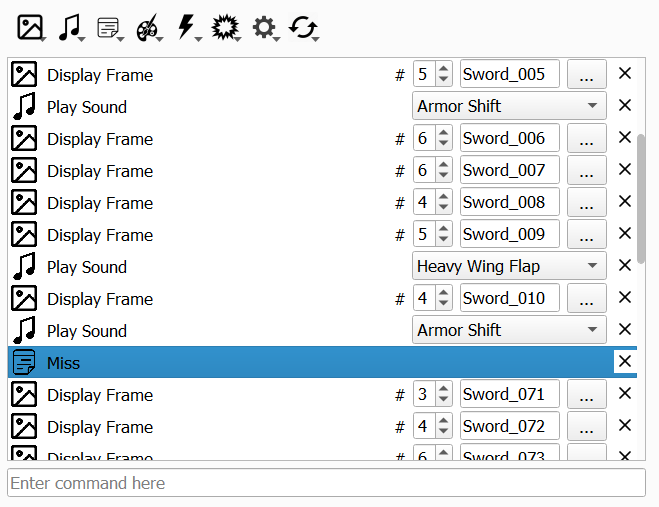
Task: Open the gear settings toolbar menu
Action: click(x=265, y=28)
